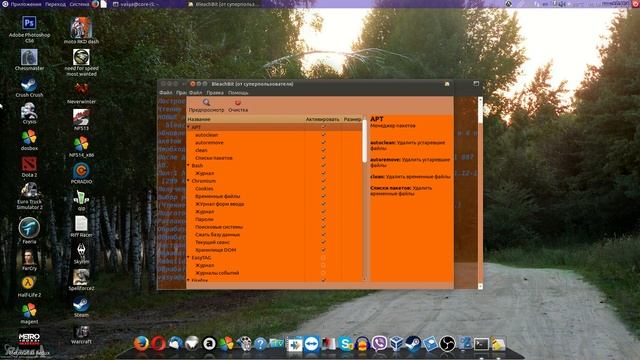
Task: Open the Переход menu in top panel
Action: click(x=55, y=4)
